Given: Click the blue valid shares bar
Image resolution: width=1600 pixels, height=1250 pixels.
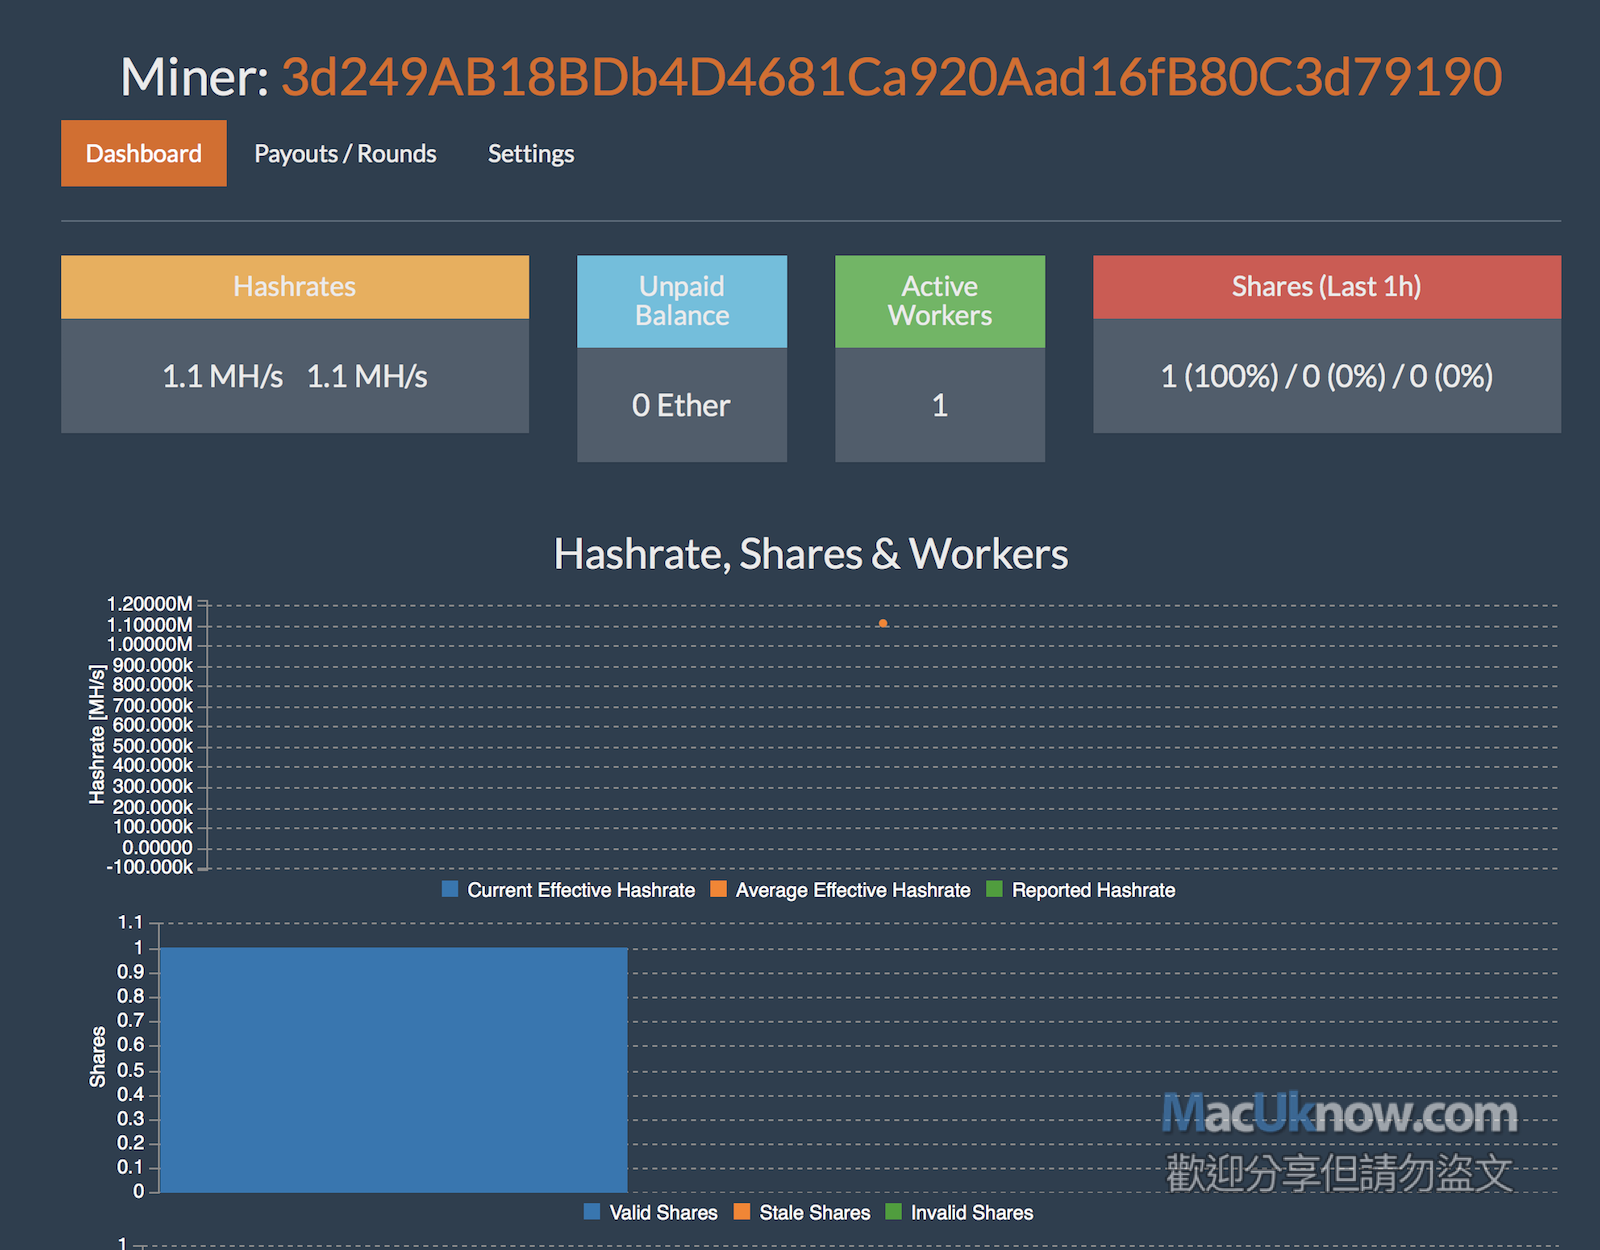Looking at the screenshot, I should (393, 1069).
